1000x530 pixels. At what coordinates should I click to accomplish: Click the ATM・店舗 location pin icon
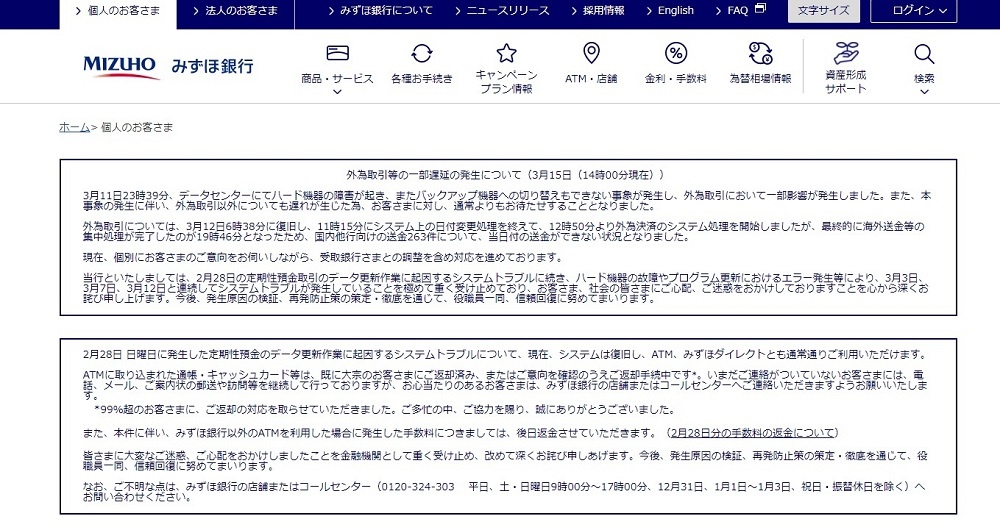click(x=591, y=53)
